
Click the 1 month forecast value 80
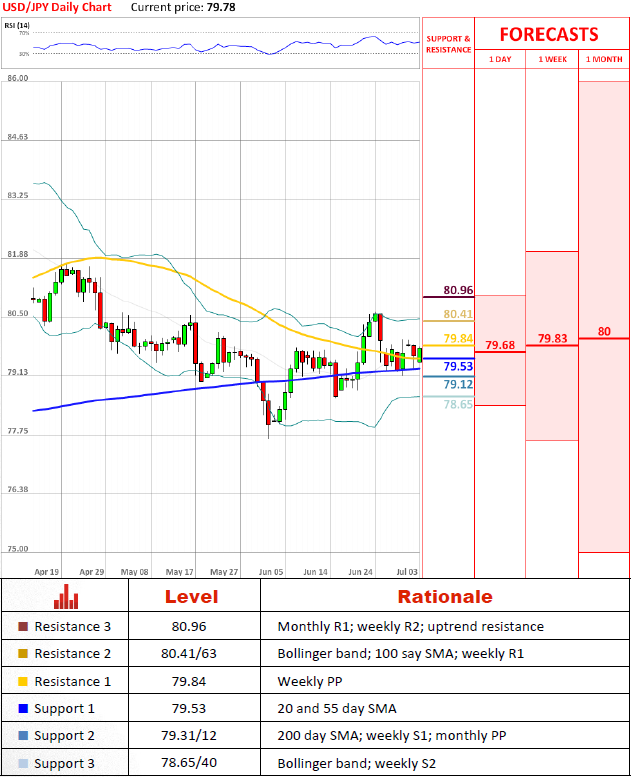[604, 331]
